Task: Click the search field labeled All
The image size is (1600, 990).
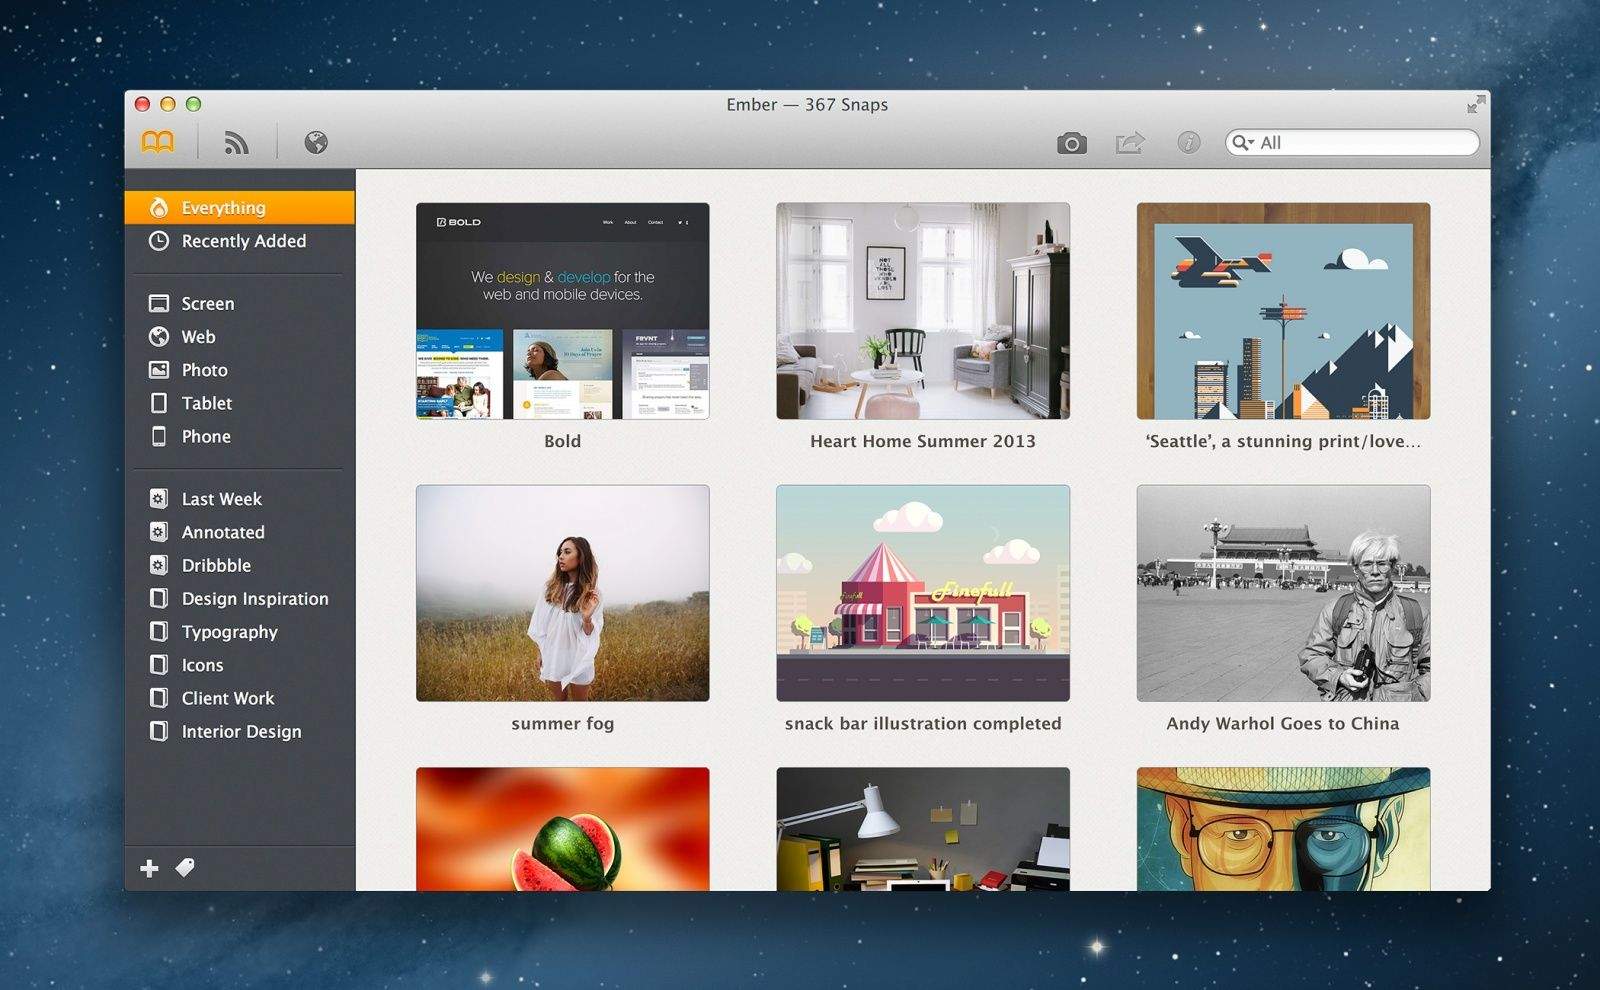Action: click(x=1365, y=143)
